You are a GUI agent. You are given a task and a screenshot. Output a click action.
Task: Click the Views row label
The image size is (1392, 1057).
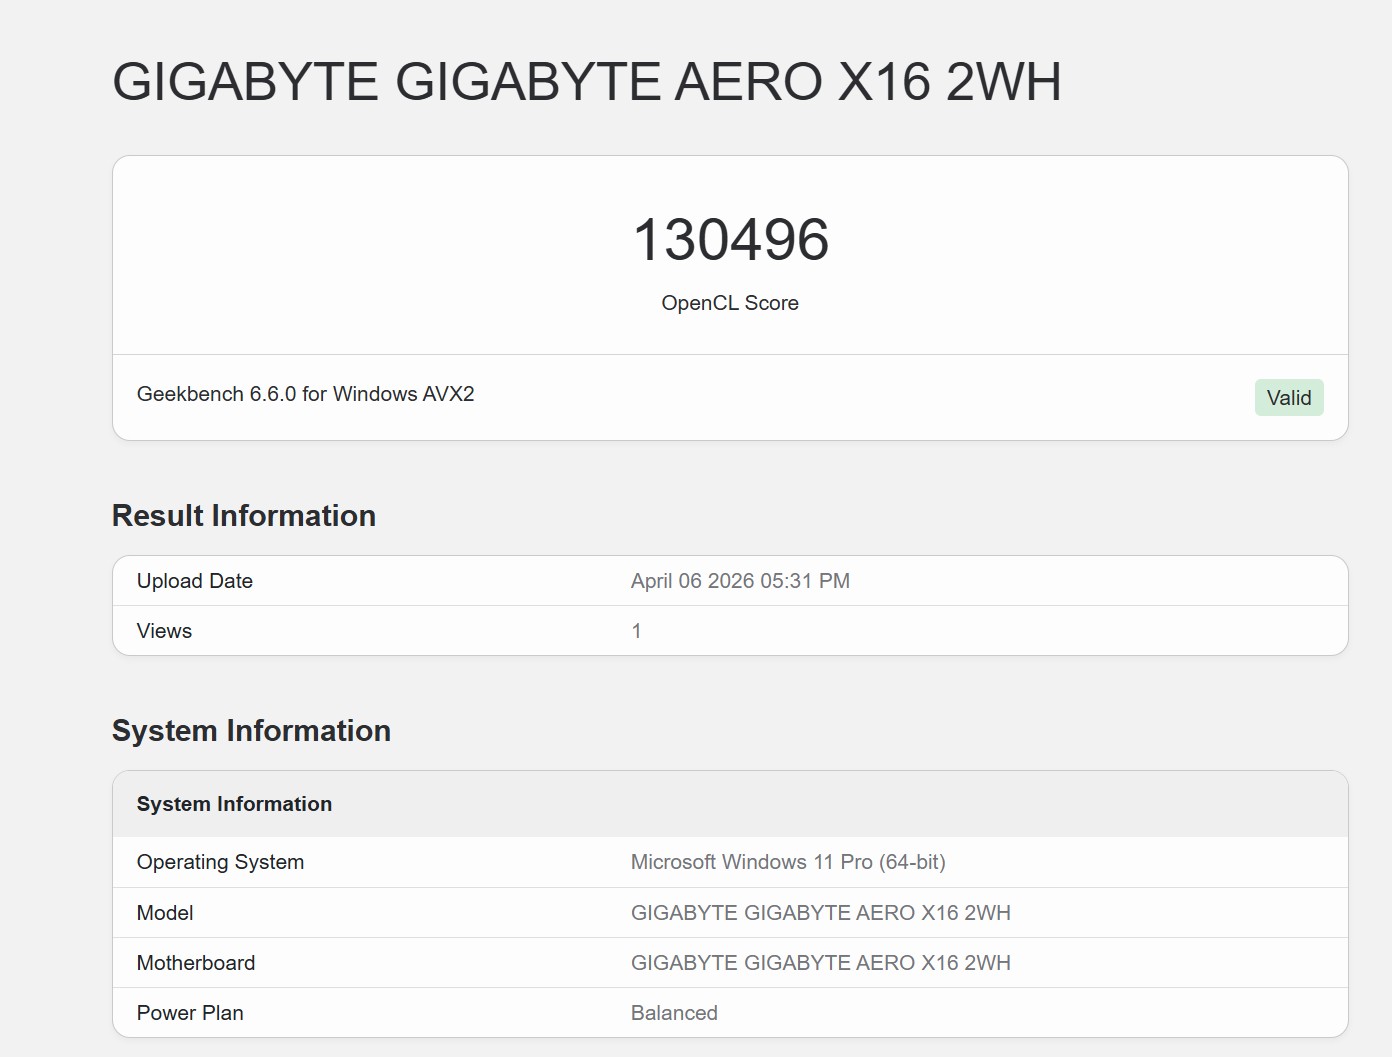point(164,631)
